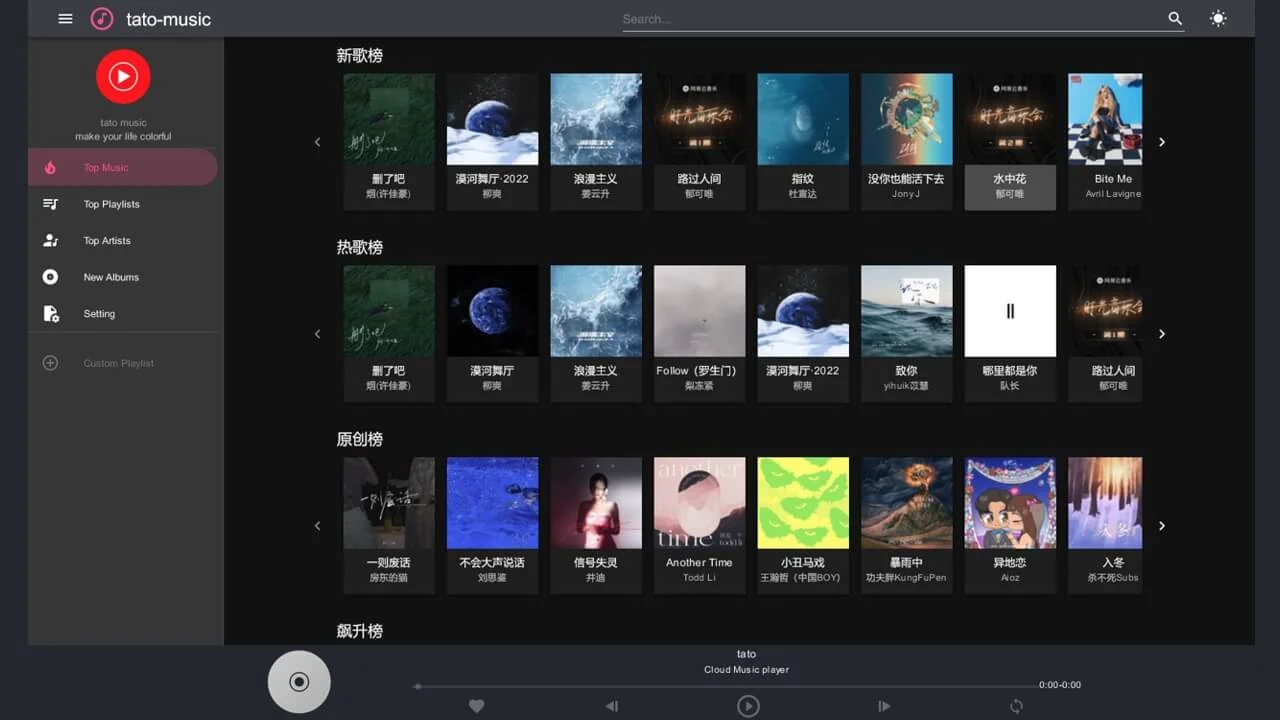Open New Albums via the disc icon
Screen dimensions: 1280x720
click(50, 277)
